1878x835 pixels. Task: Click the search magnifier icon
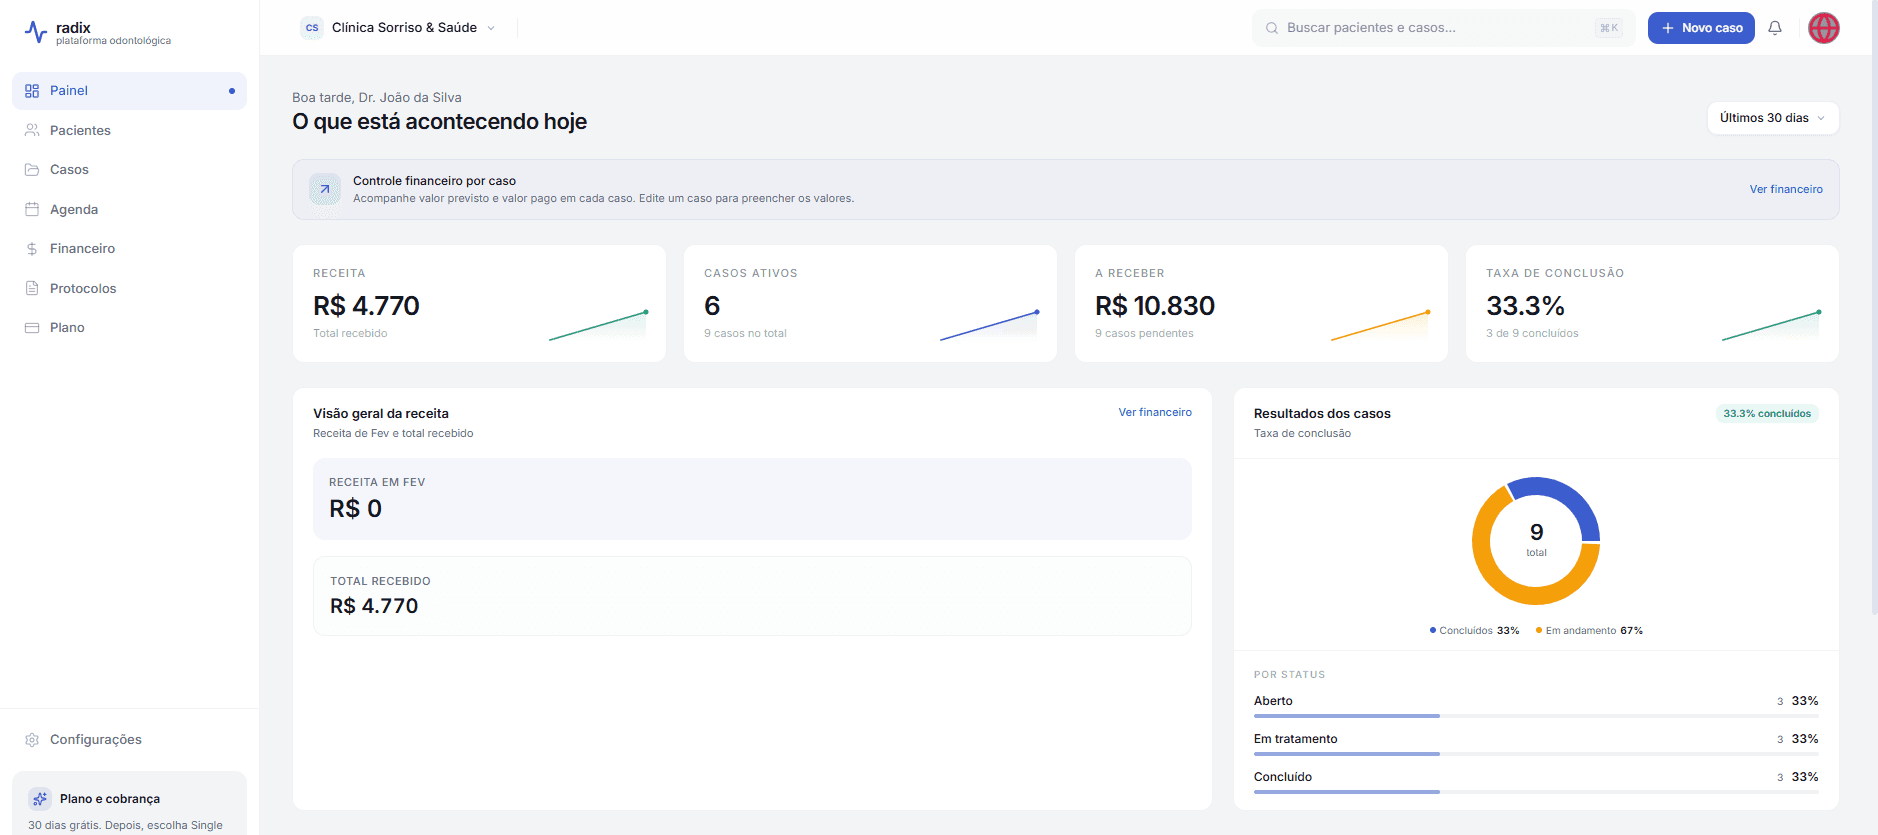click(x=1272, y=28)
